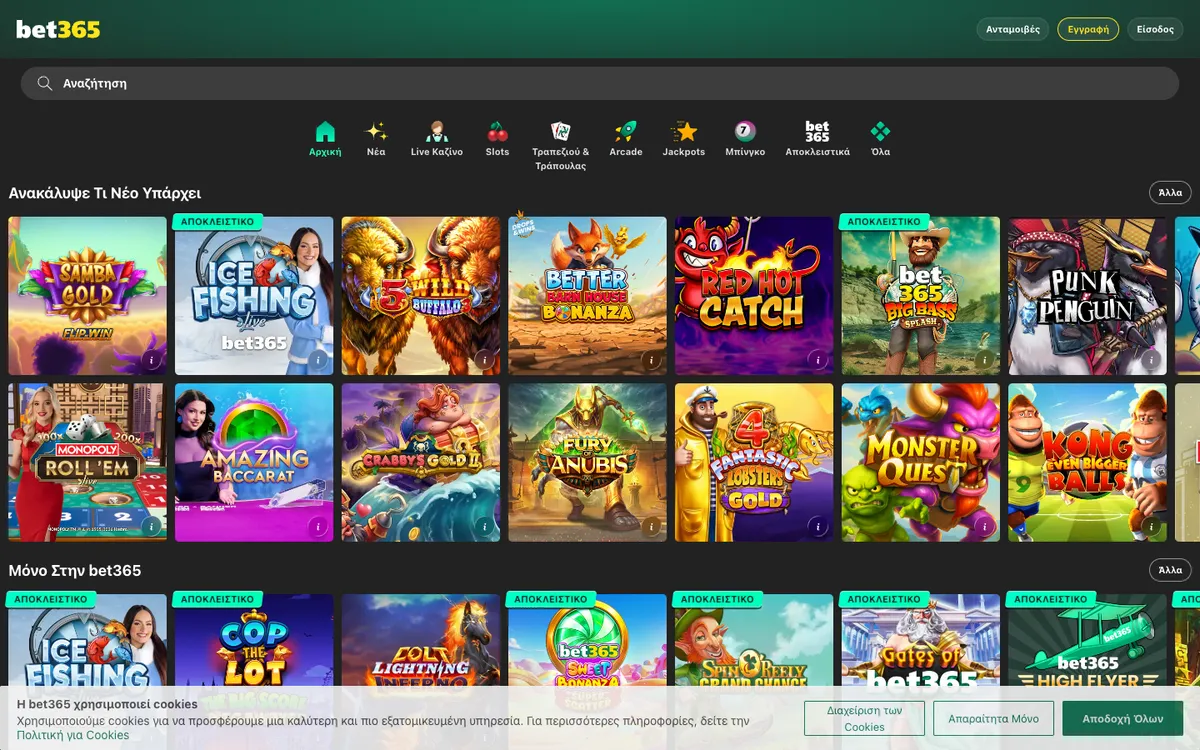Open the Μπίνγκο ball category
Screen dimensions: 1200x750
click(x=745, y=139)
